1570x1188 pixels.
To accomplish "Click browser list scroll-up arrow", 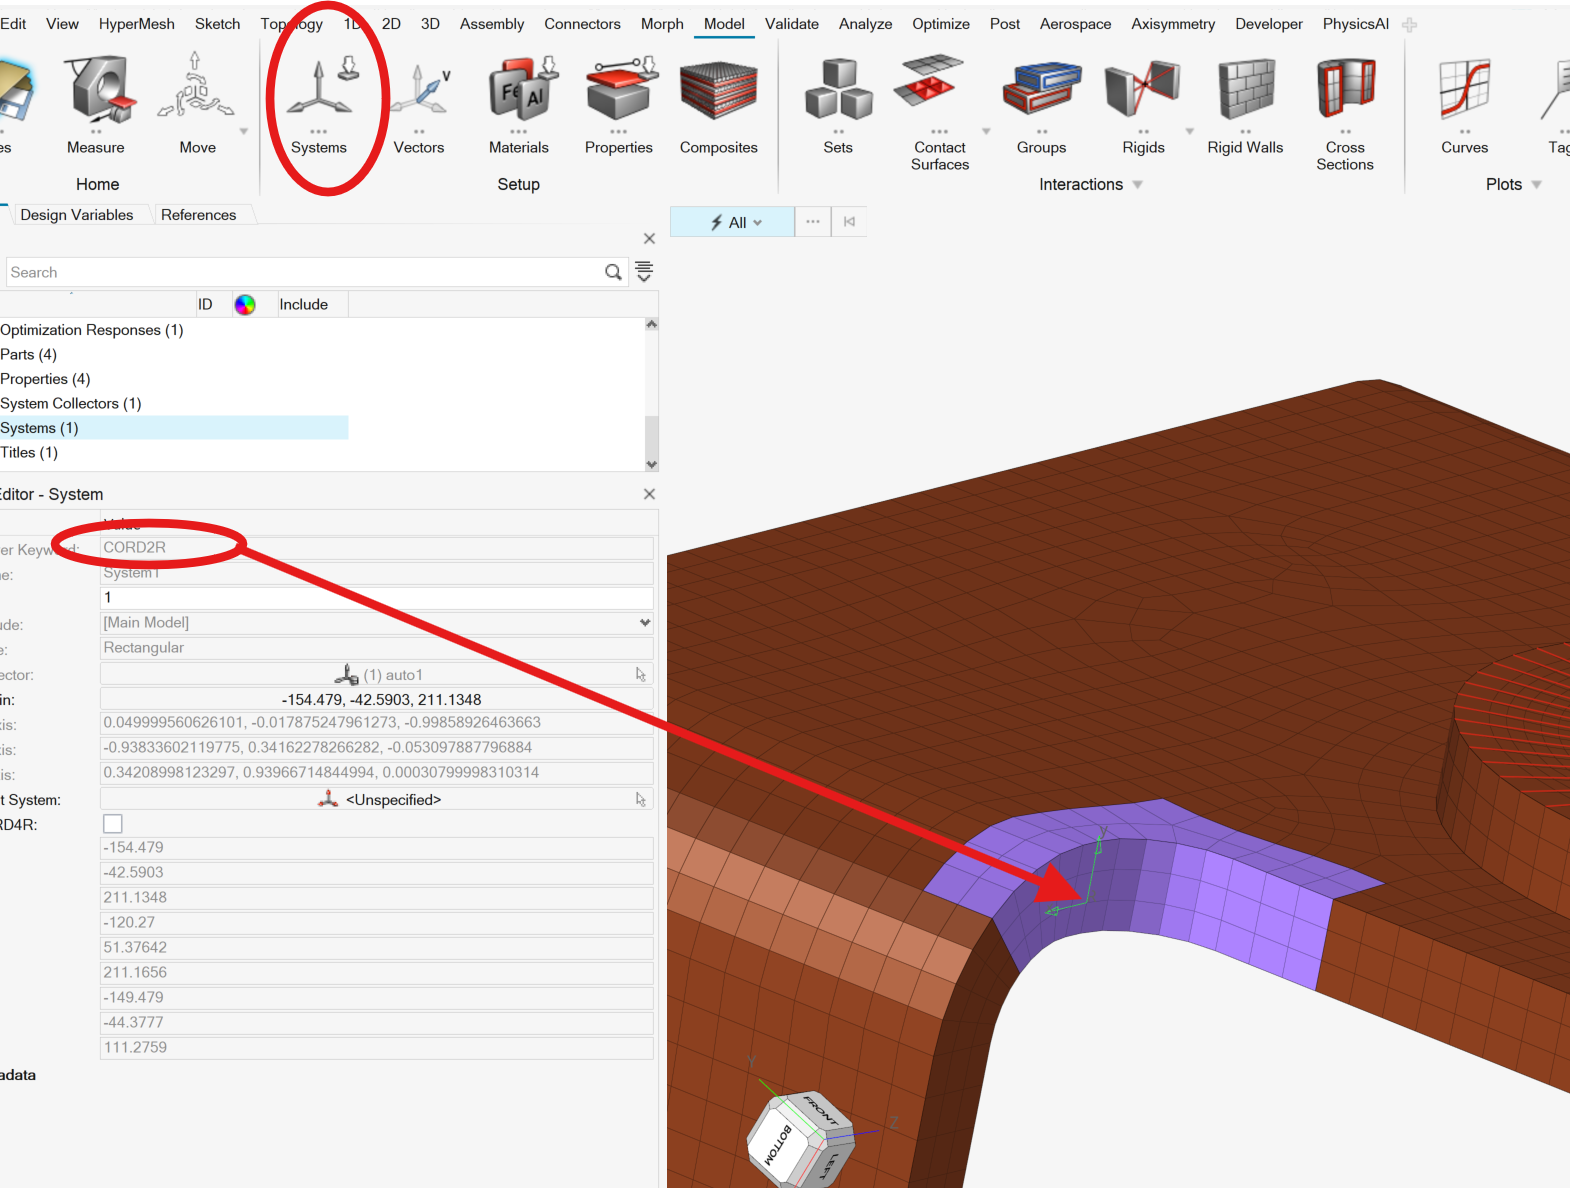I will [x=652, y=324].
